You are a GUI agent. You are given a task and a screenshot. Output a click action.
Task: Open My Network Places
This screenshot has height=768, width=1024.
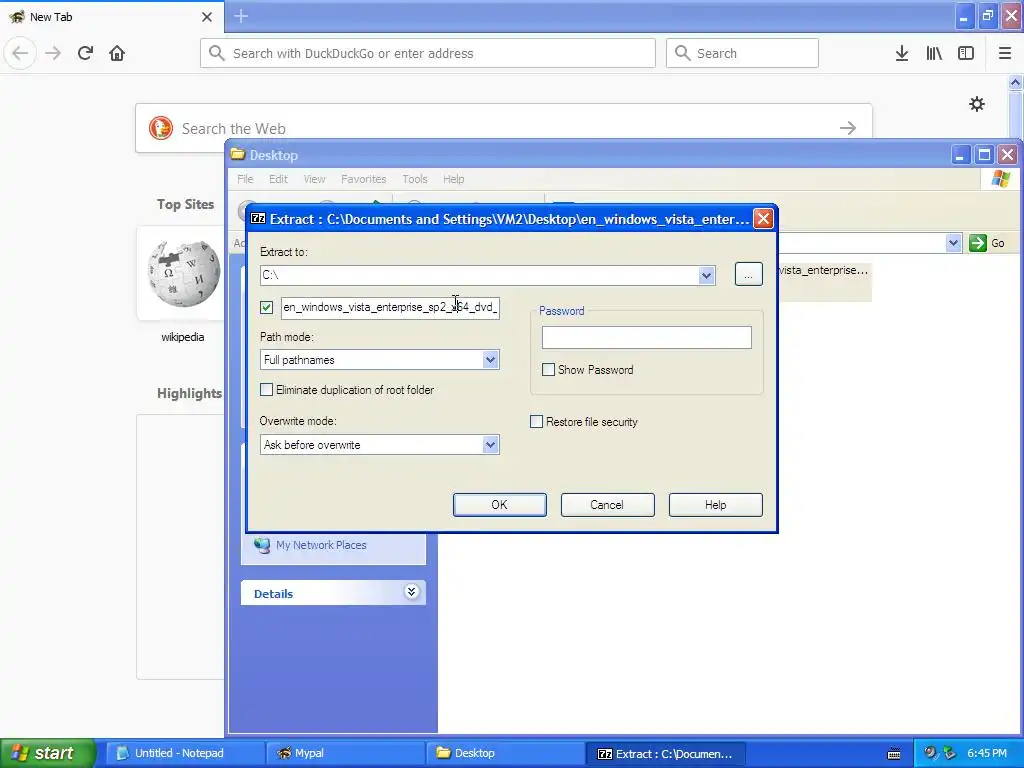321,545
